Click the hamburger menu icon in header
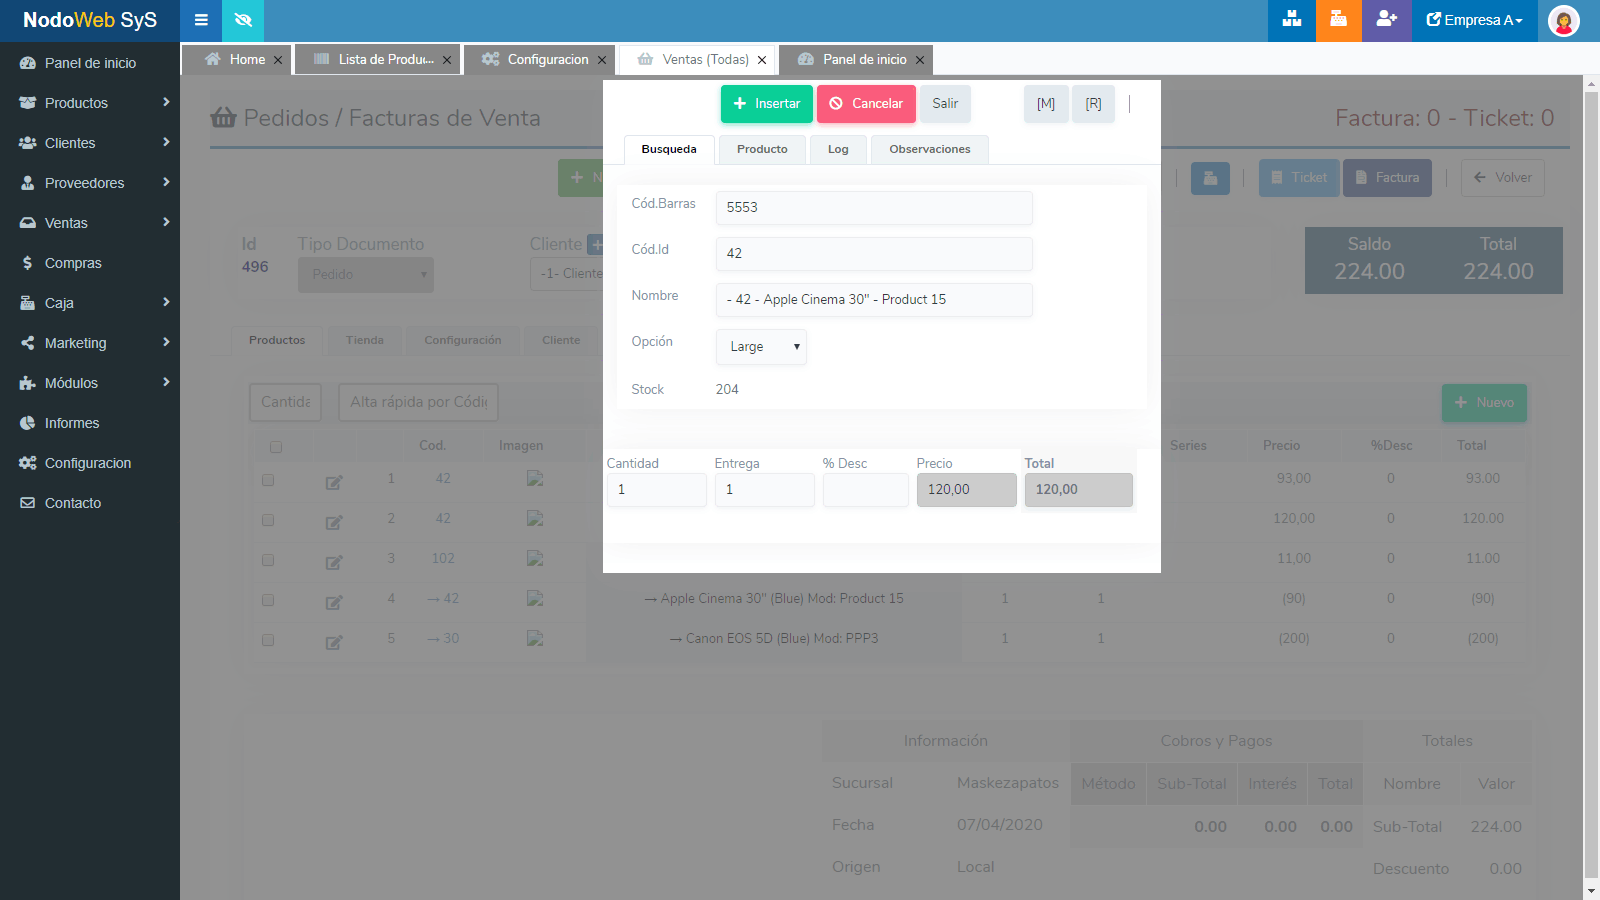This screenshot has height=900, width=1600. 201,20
